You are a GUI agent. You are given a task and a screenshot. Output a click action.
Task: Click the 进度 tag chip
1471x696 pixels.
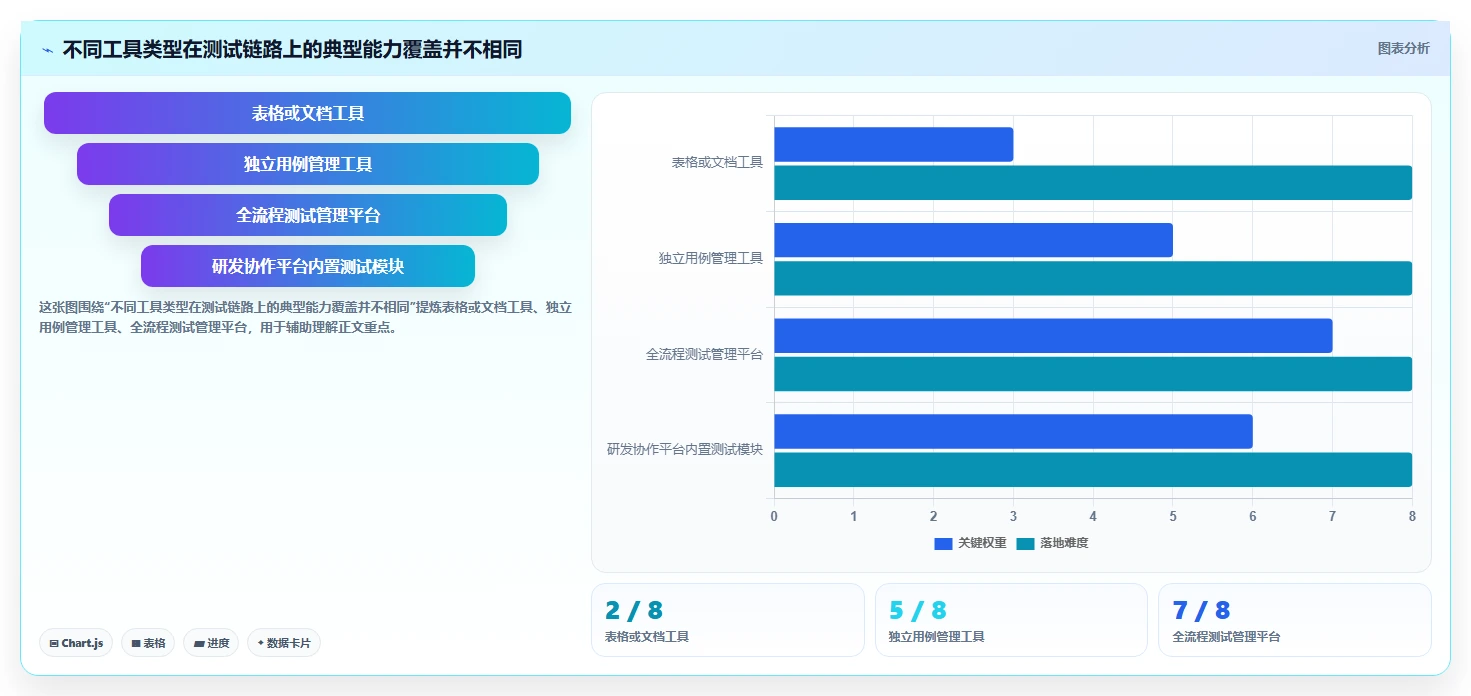[x=211, y=643]
